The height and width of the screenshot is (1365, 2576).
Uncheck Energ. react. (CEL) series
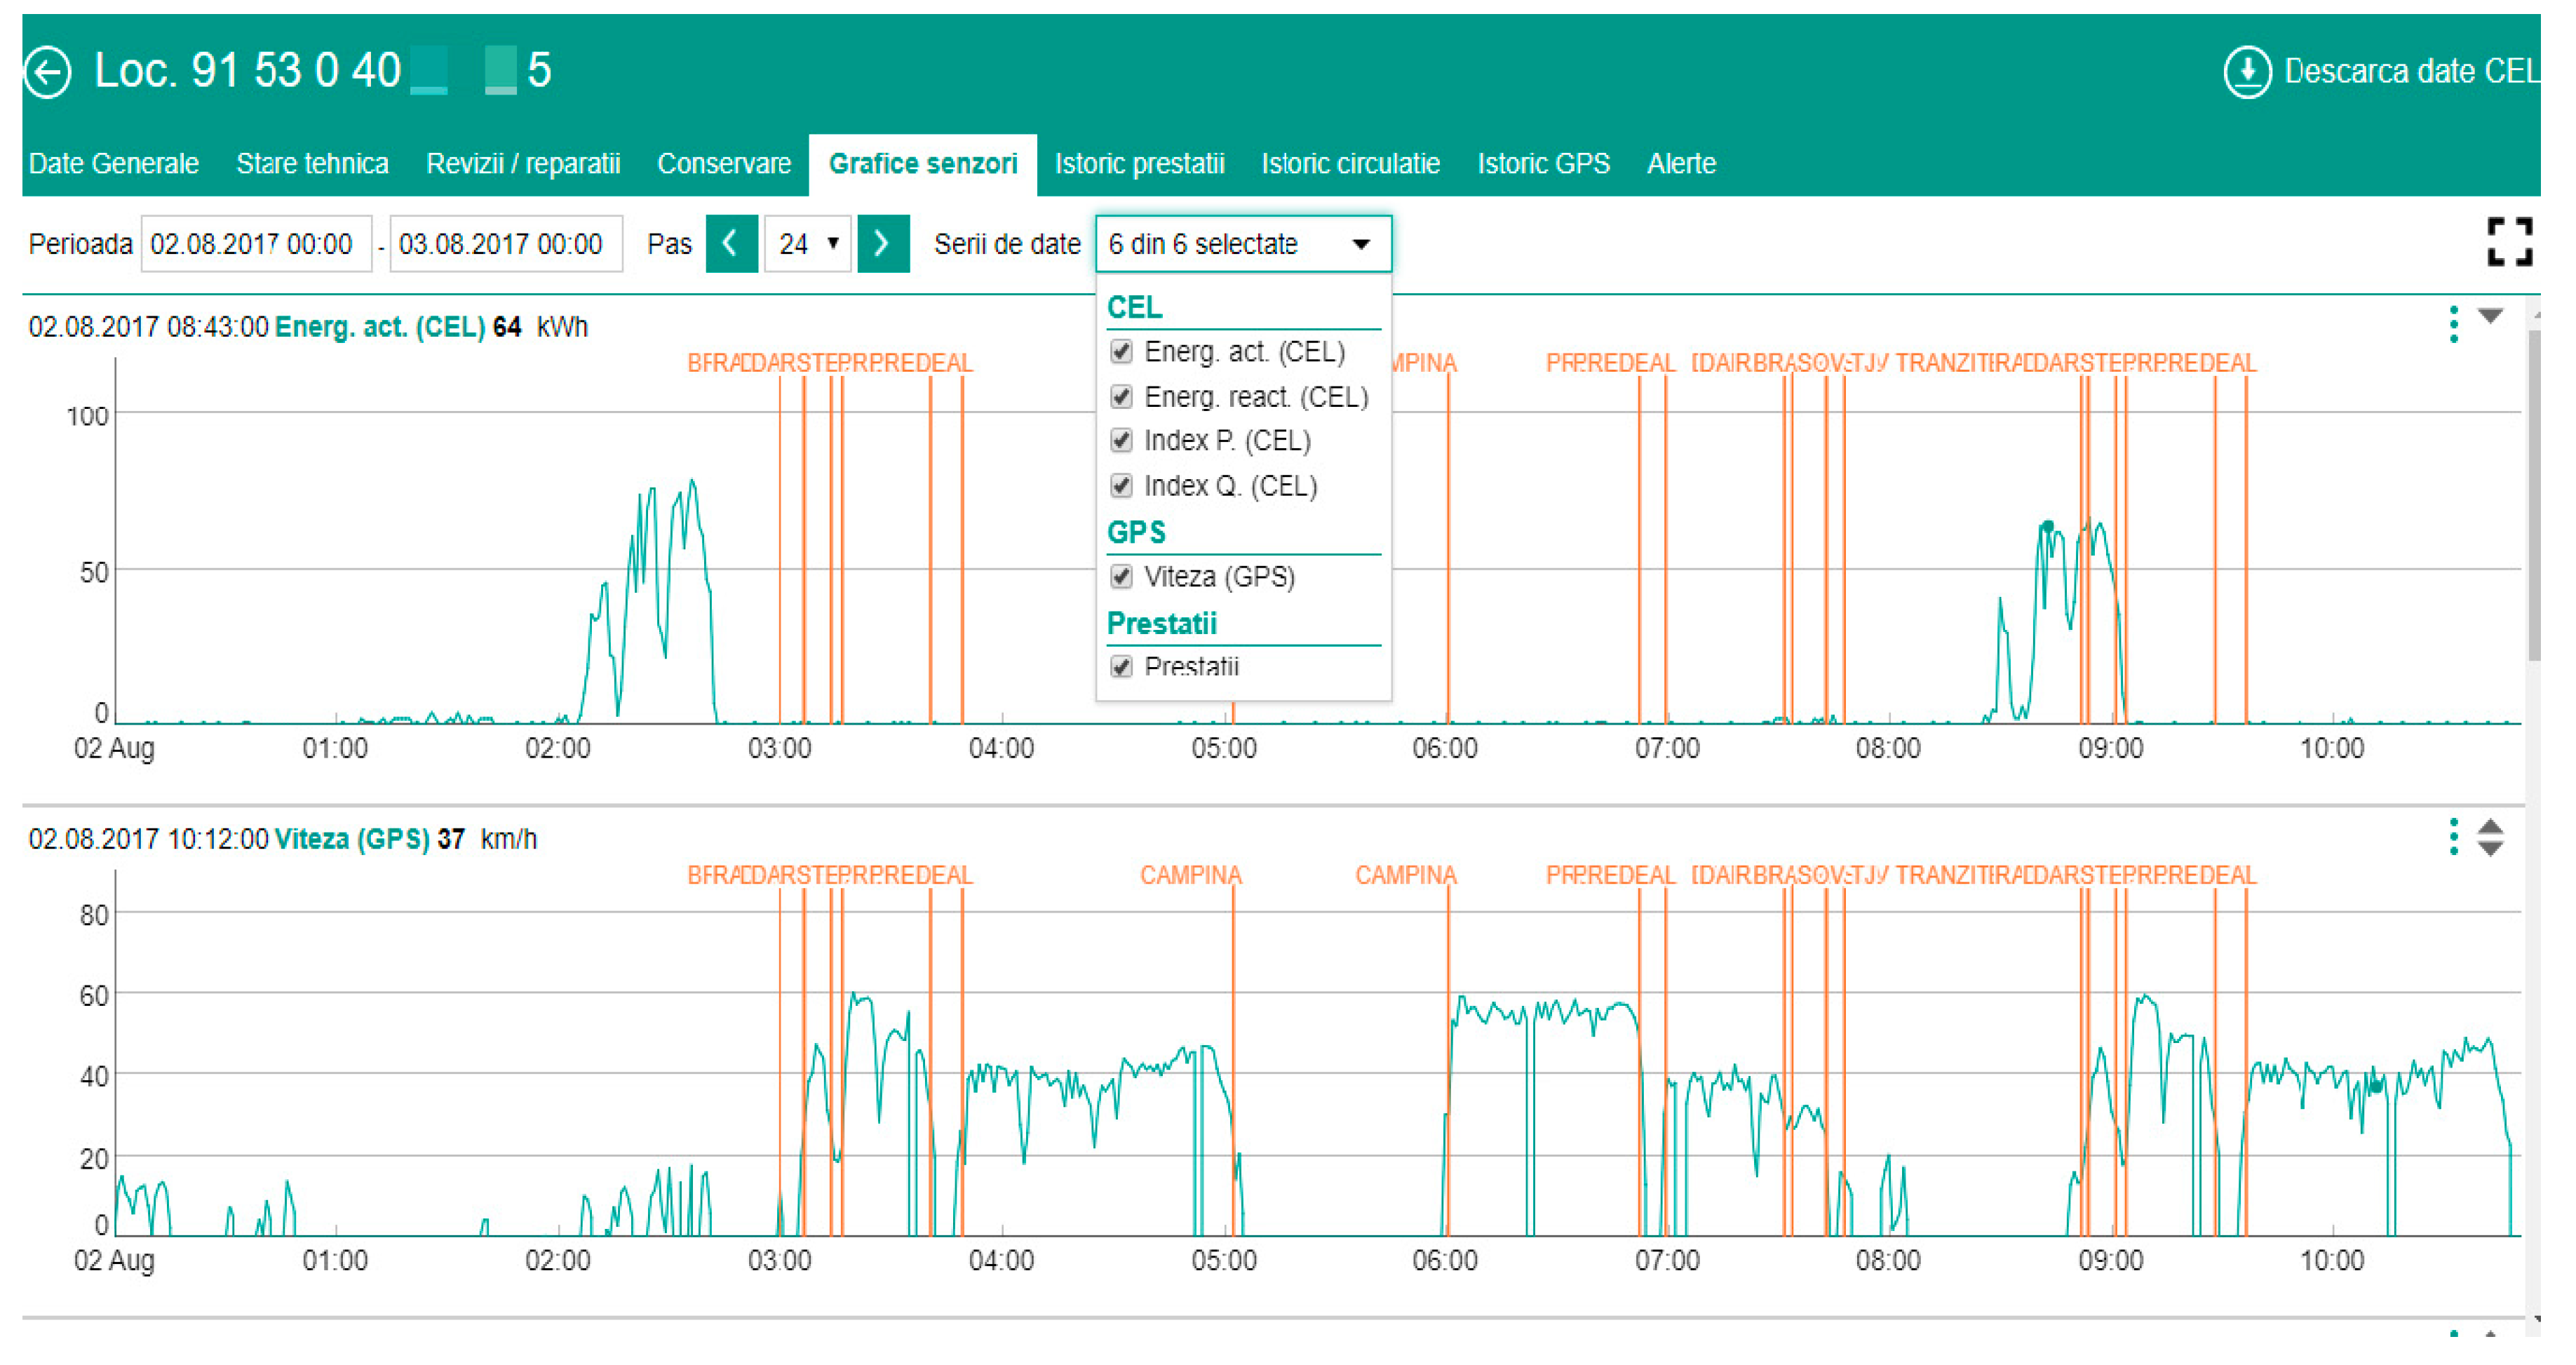1121,397
